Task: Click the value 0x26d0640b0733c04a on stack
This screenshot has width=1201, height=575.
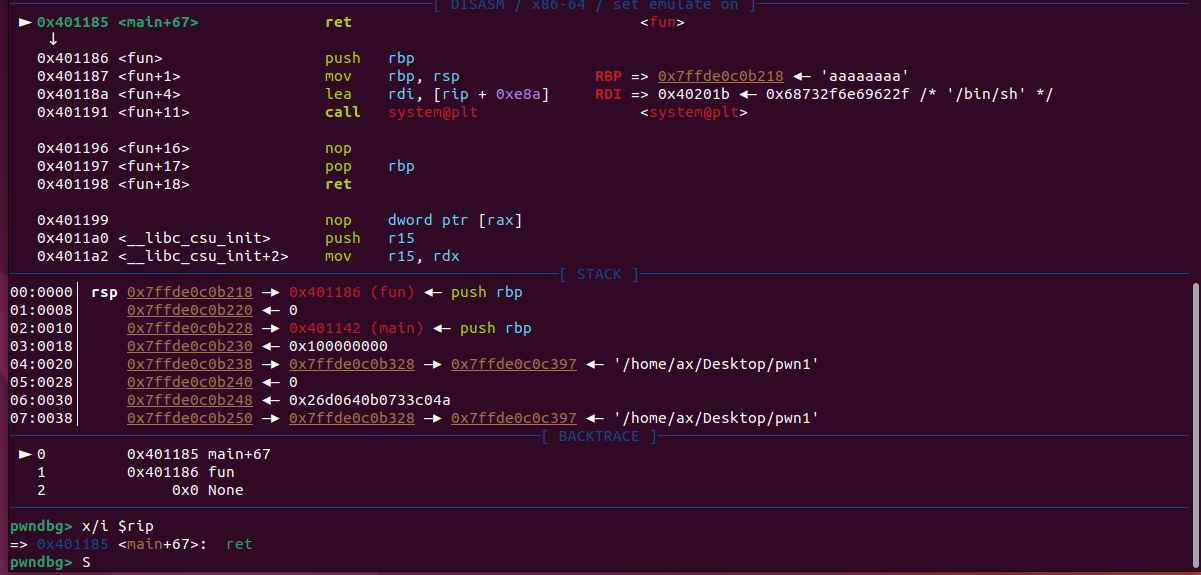Action: click(369, 400)
